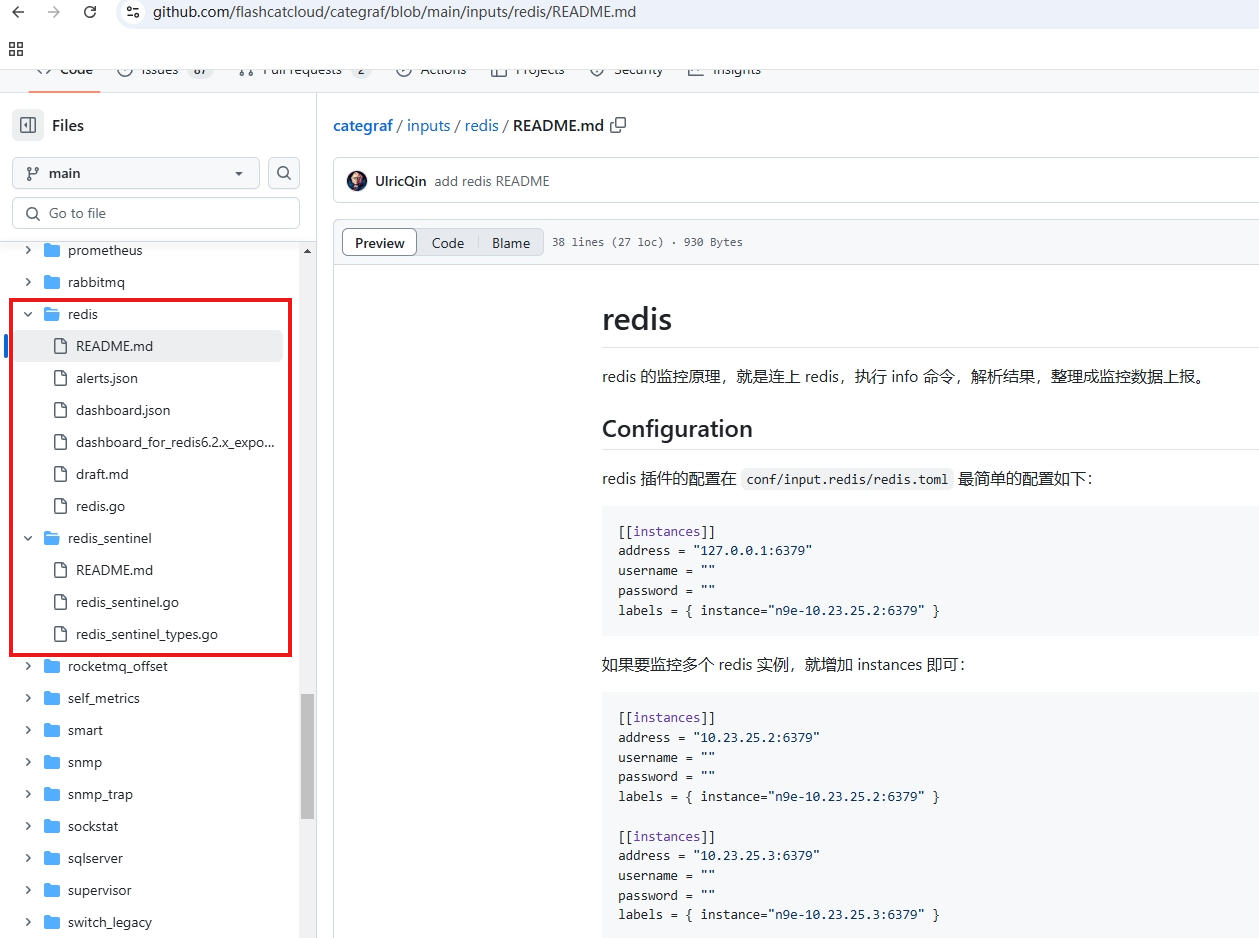This screenshot has height=938, width=1259.
Task: Copy path icon next to README.md breadcrumb
Action: pos(618,125)
